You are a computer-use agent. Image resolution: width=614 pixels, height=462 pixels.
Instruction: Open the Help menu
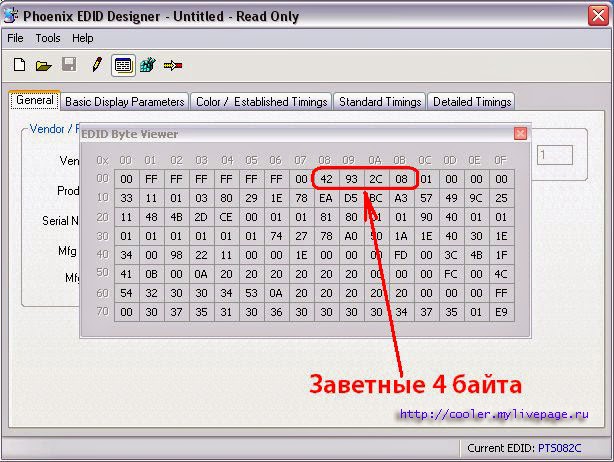click(x=83, y=38)
